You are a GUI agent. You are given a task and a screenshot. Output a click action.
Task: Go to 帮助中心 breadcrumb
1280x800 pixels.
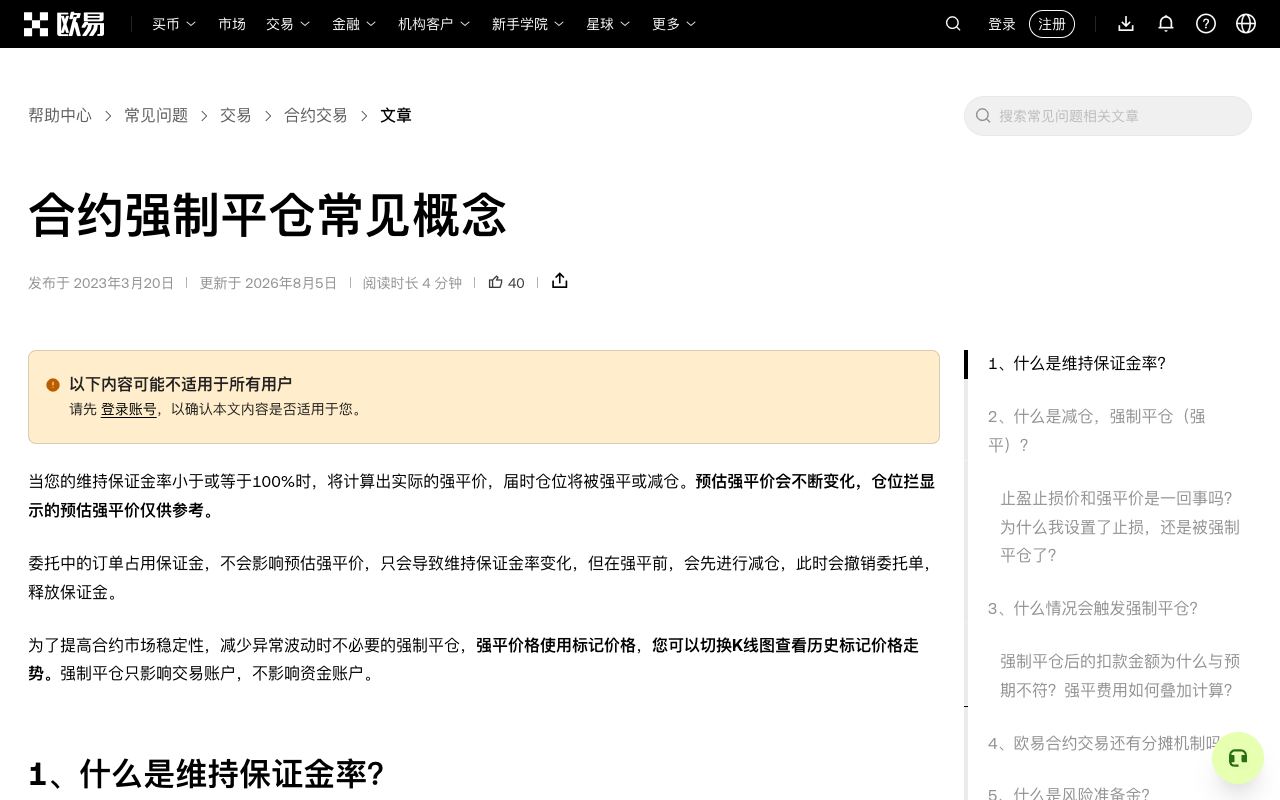(x=60, y=116)
